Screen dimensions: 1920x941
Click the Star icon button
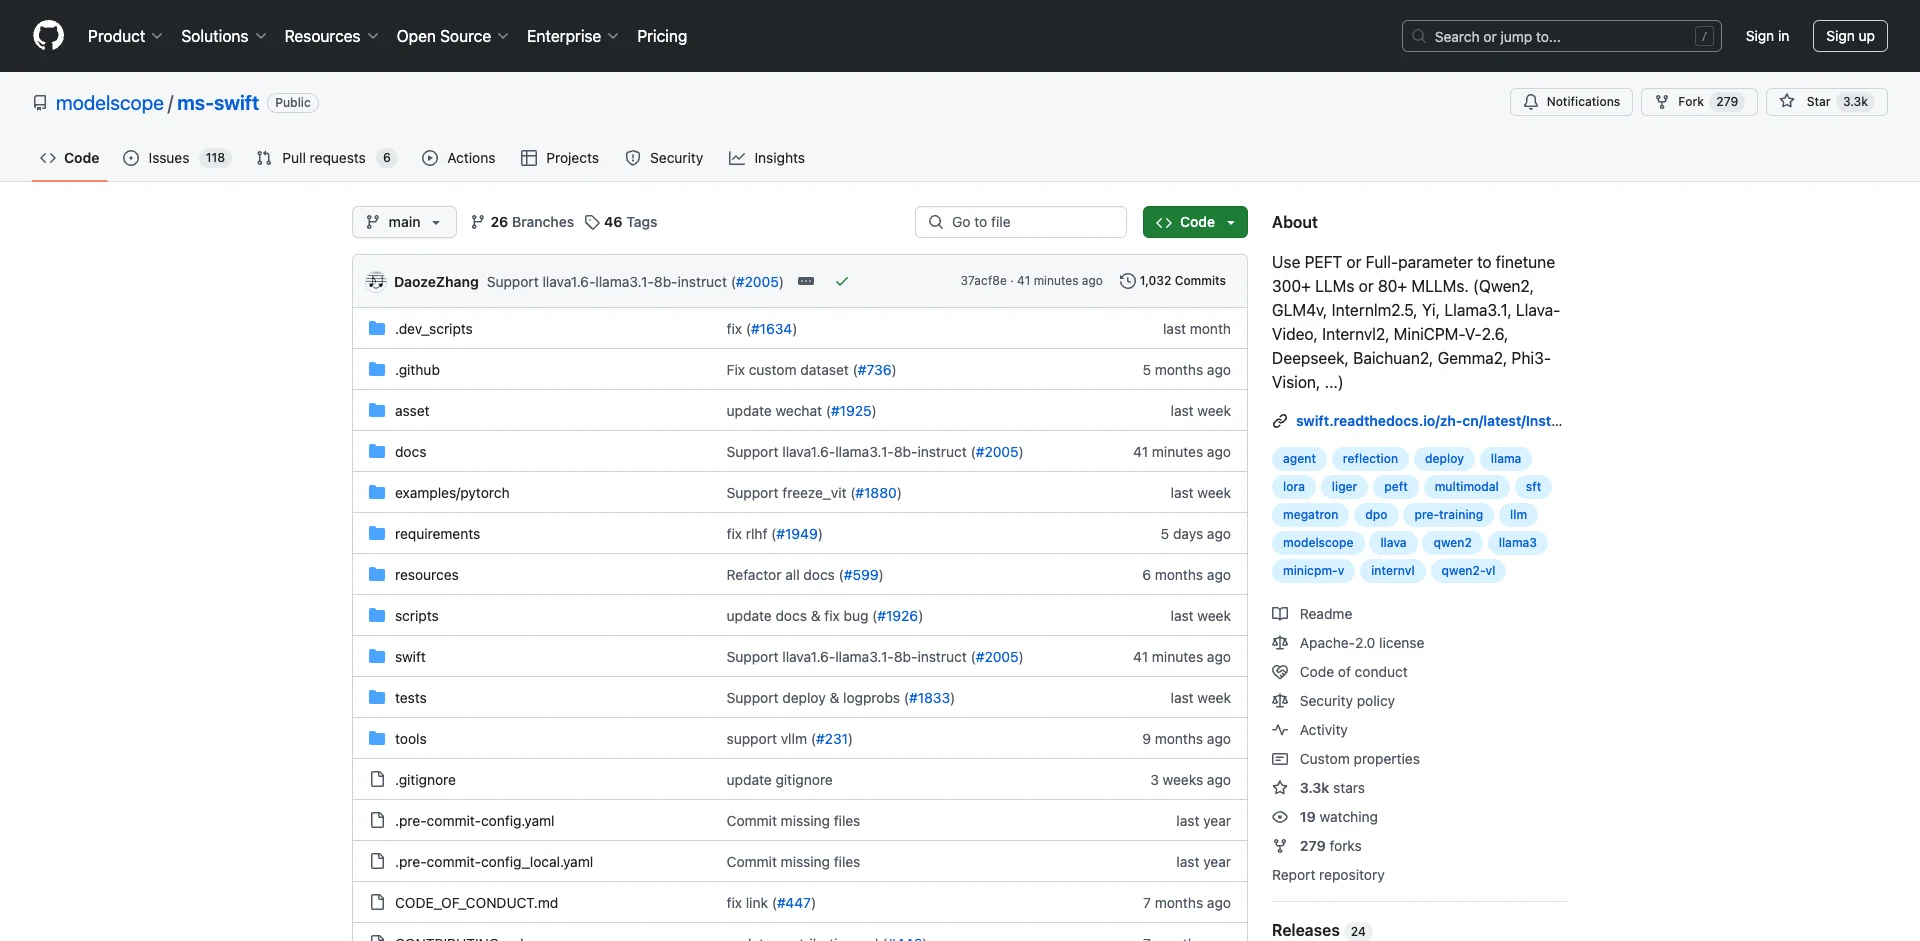click(1787, 102)
